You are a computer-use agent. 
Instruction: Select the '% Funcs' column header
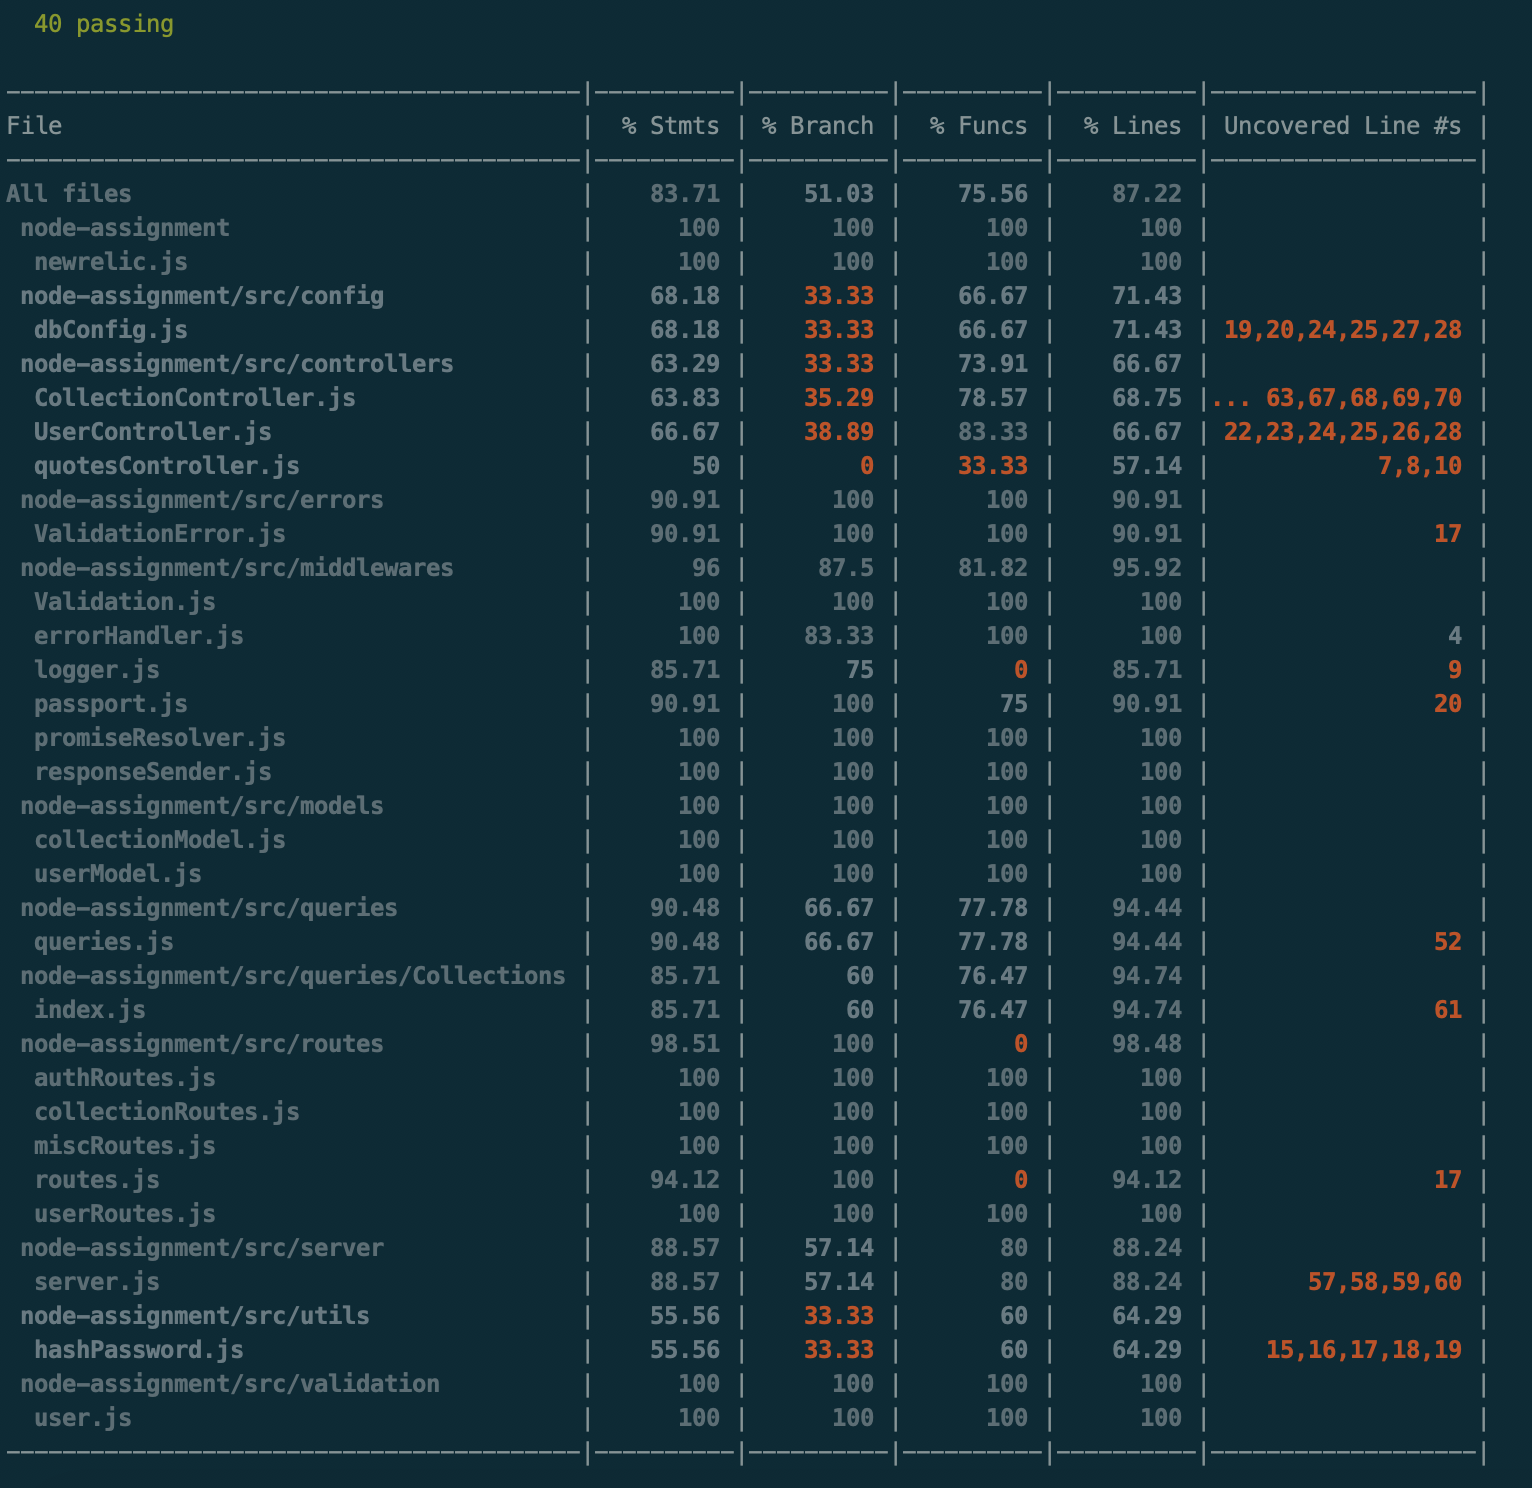(978, 126)
